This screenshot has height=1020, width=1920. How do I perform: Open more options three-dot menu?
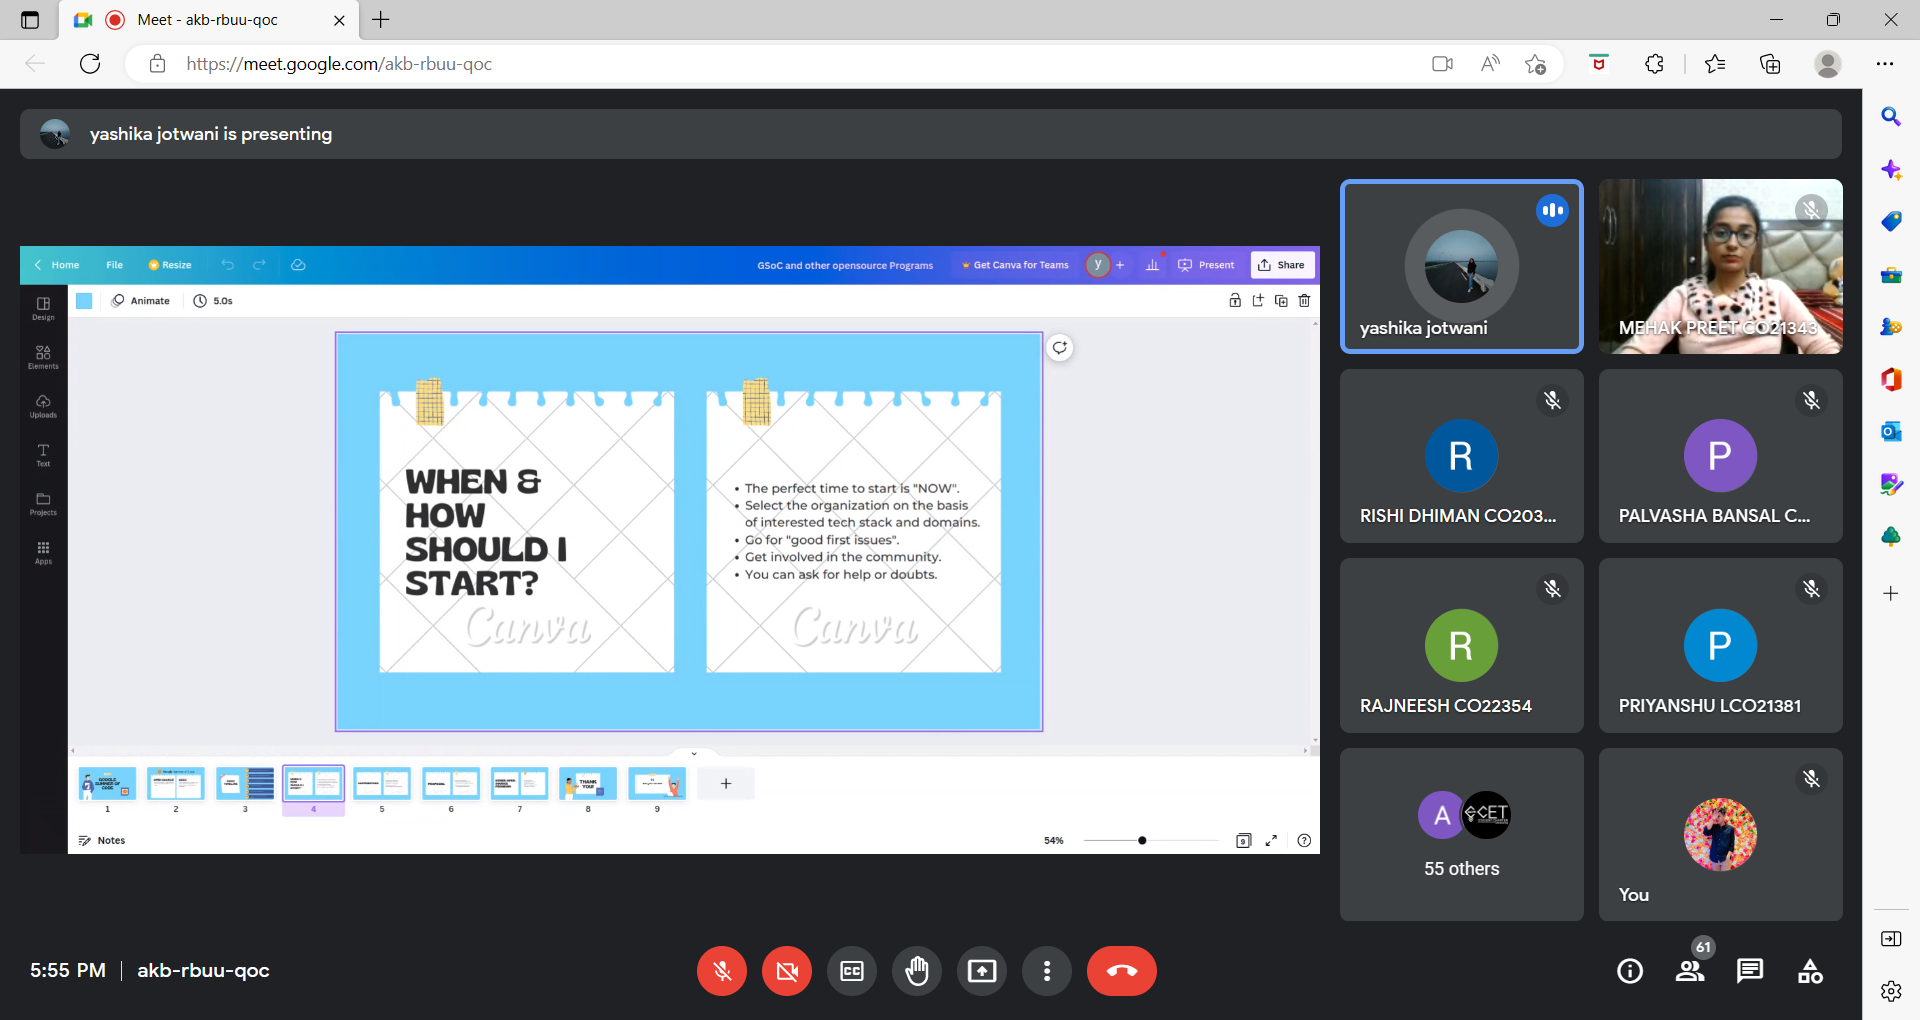[1047, 971]
